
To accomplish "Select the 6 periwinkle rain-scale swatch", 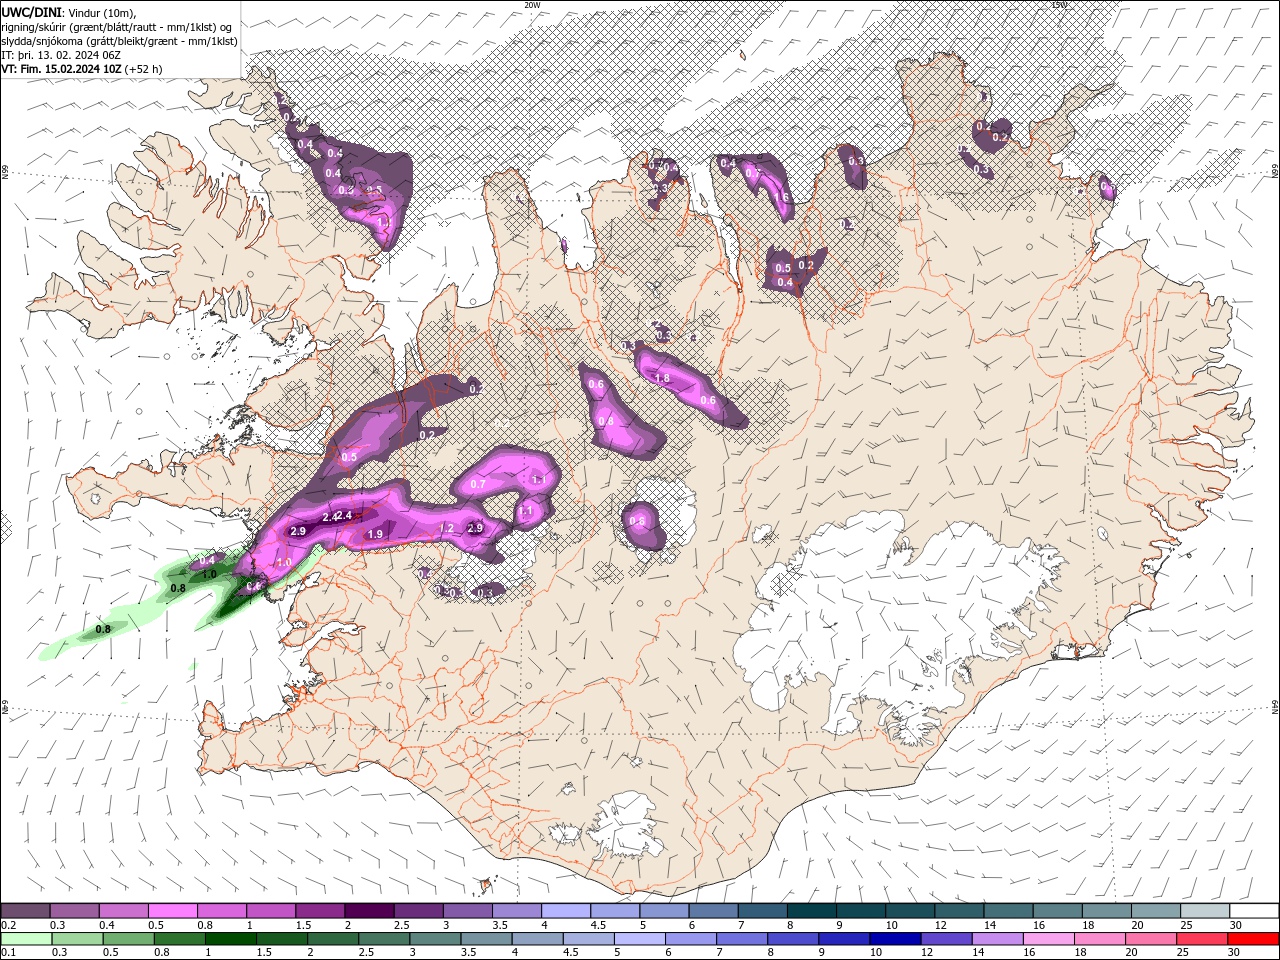I will tap(690, 939).
